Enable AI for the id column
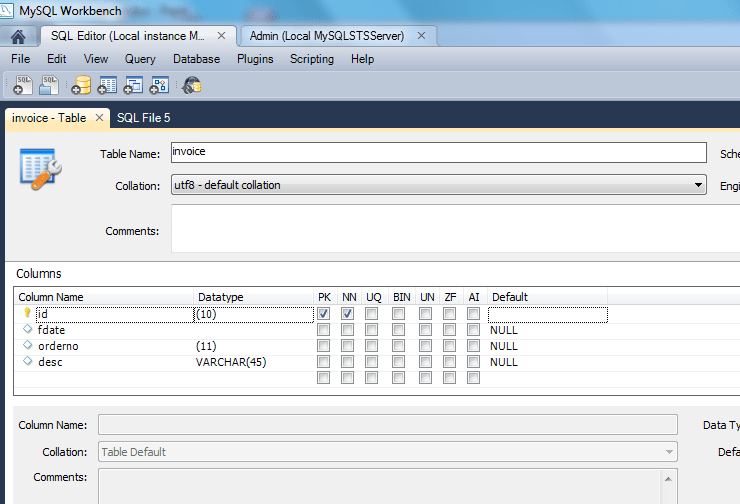 [x=473, y=314]
